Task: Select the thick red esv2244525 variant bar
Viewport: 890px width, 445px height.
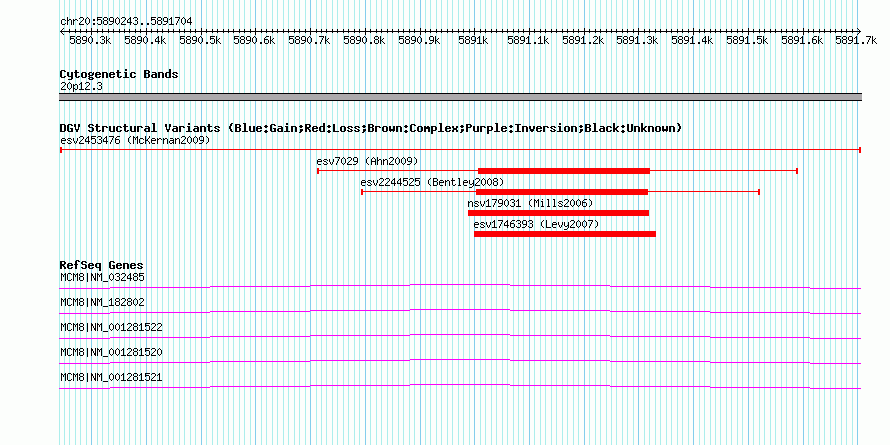Action: (x=562, y=192)
